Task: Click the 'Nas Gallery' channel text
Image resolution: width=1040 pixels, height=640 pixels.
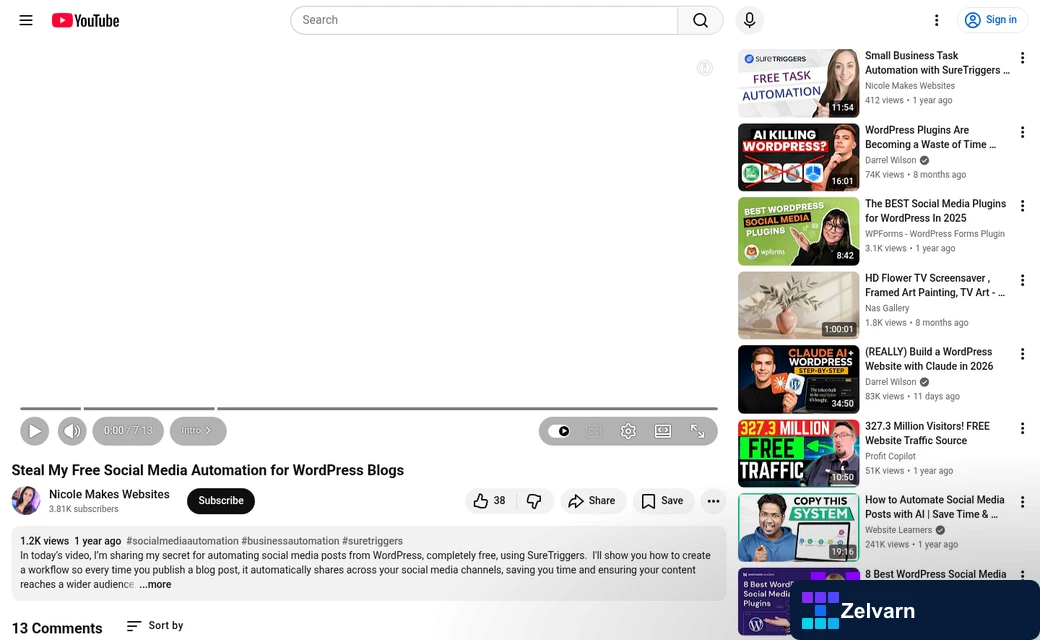Action: (x=887, y=308)
